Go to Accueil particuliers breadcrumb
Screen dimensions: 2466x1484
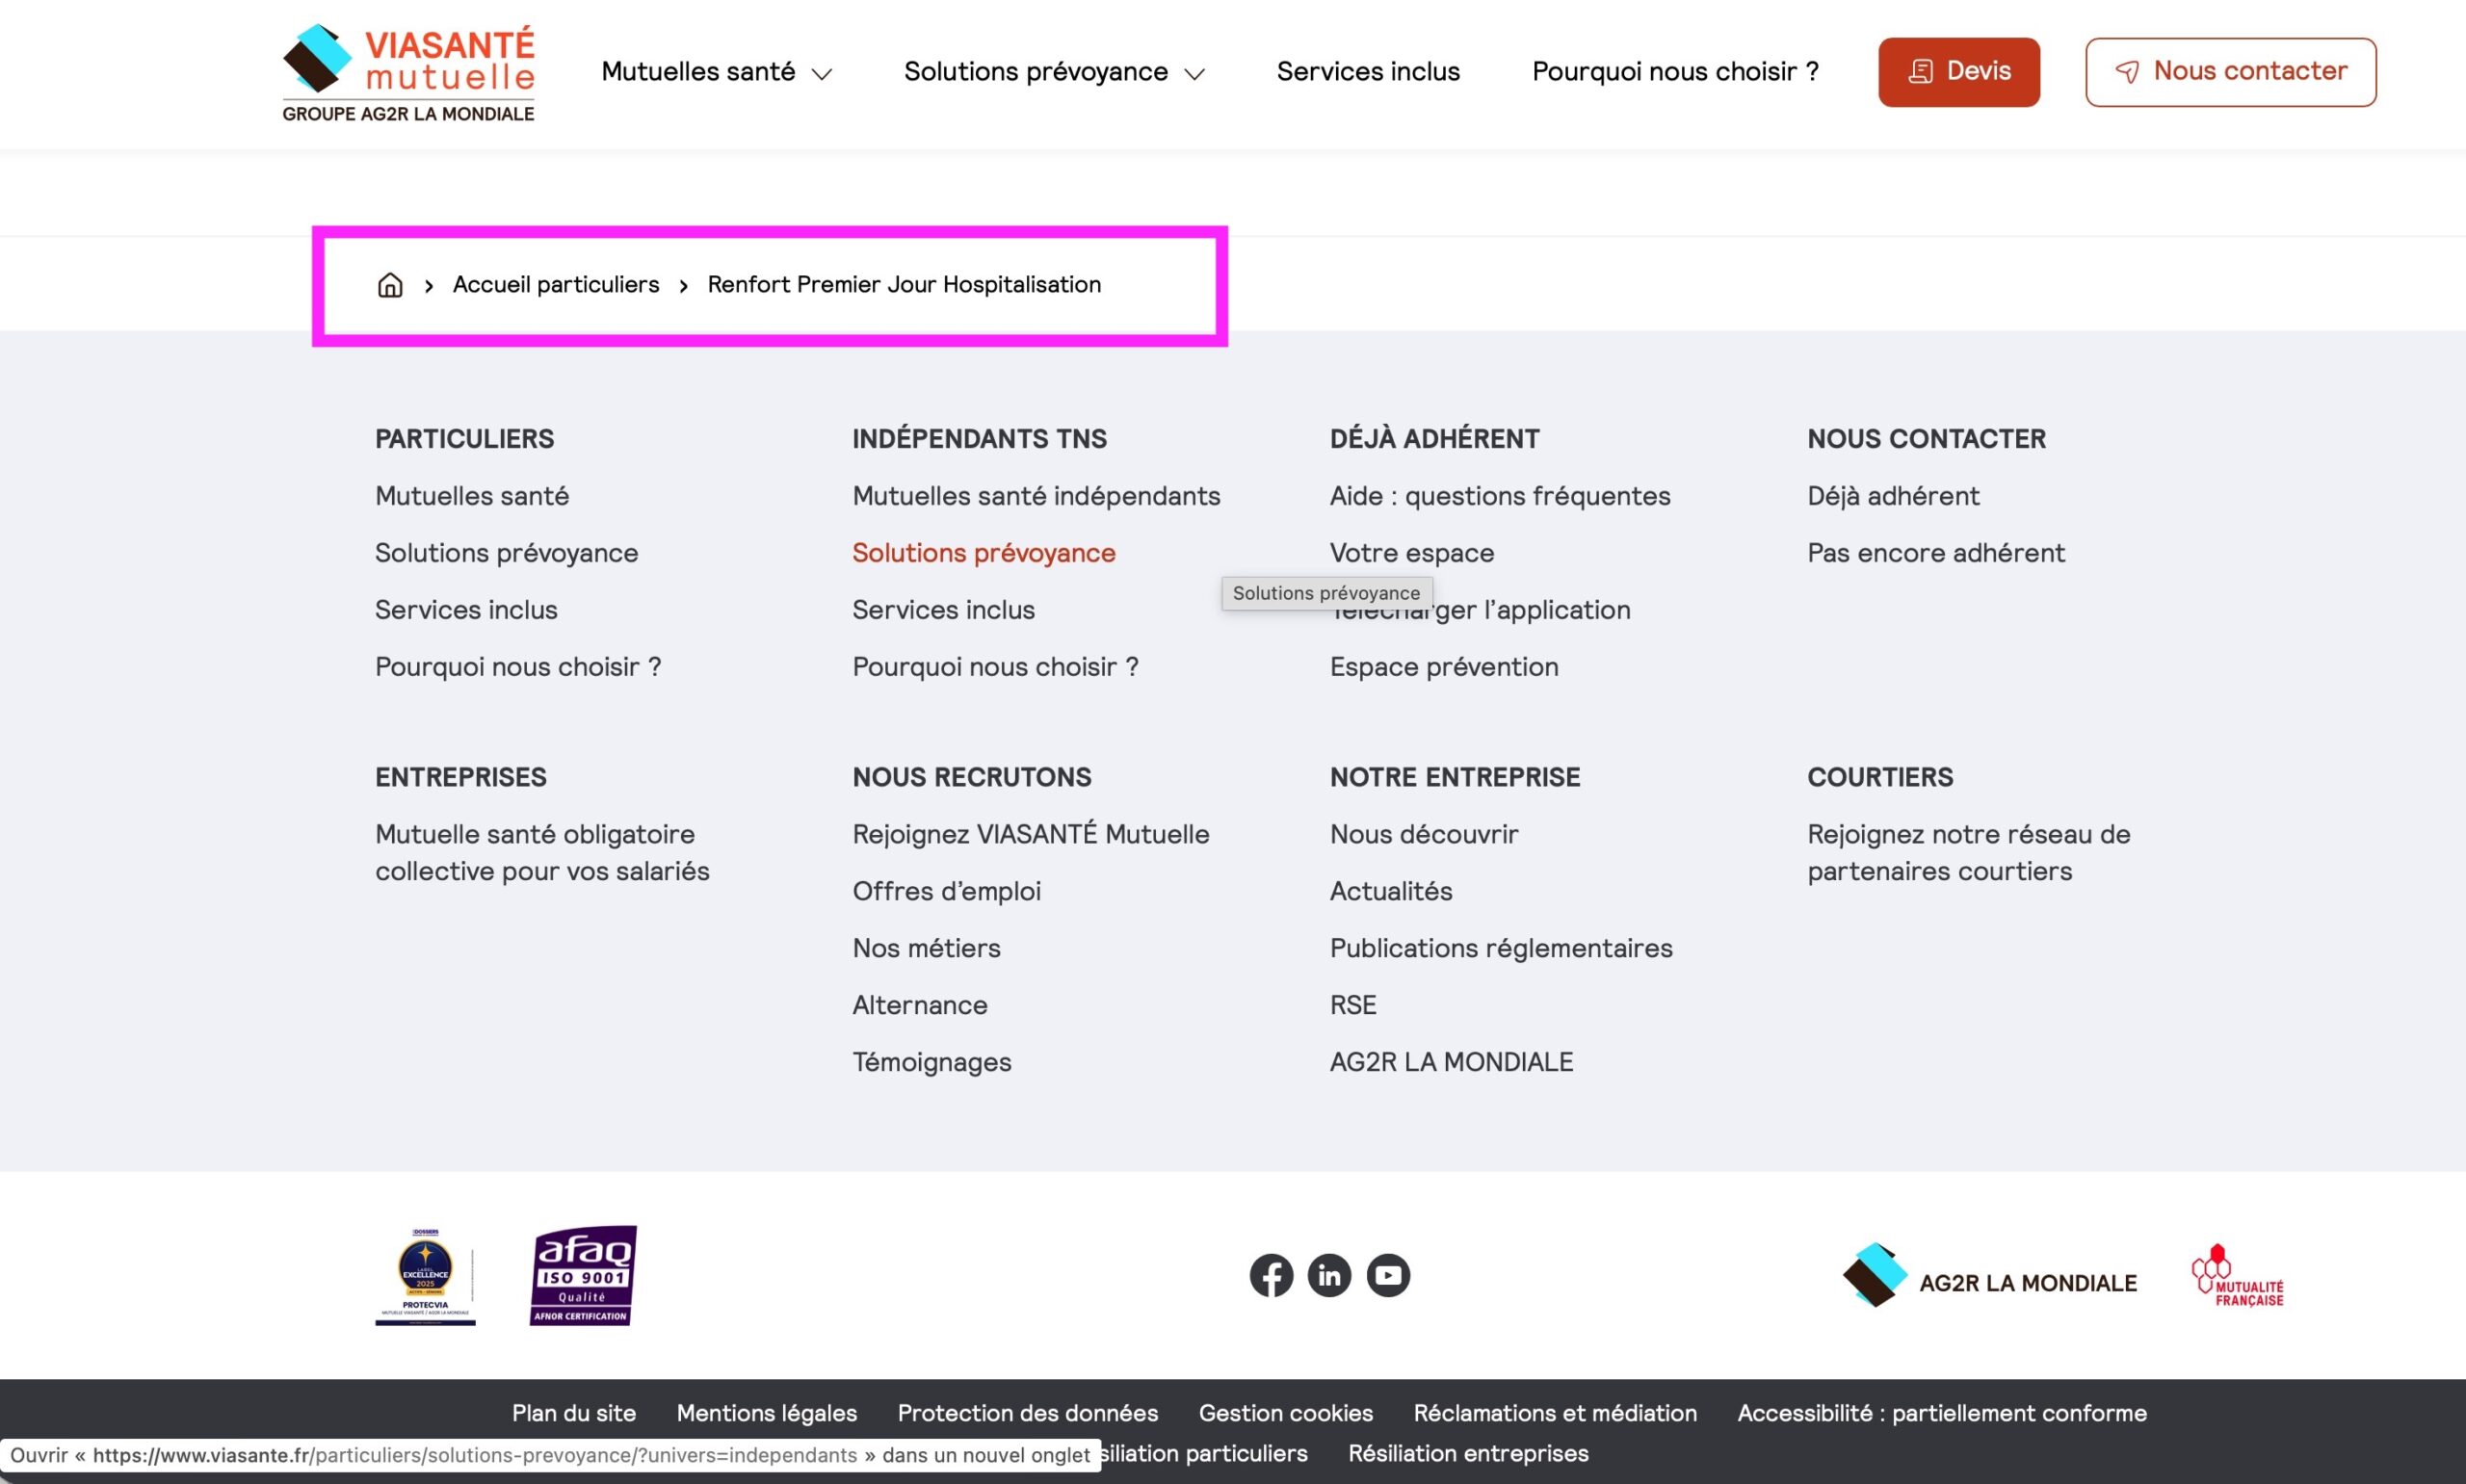[x=556, y=285]
